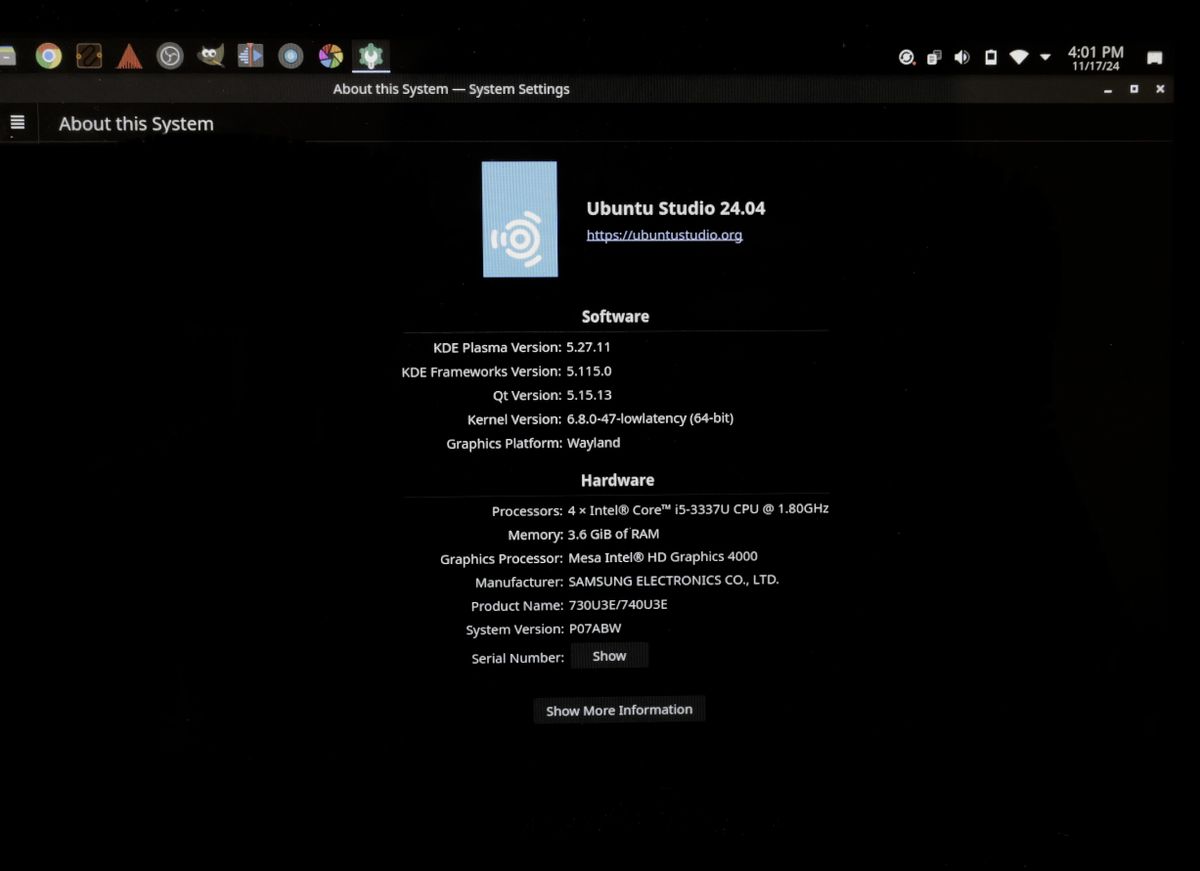Select the active System Settings gear icon
The image size is (1200, 871).
coord(370,56)
